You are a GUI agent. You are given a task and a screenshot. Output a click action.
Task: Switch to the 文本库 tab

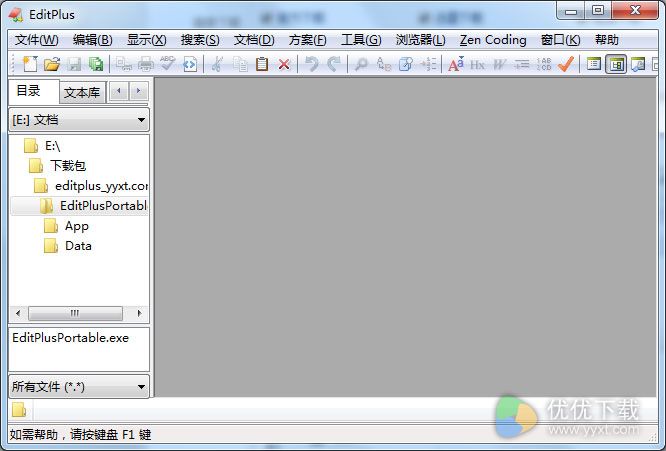pyautogui.click(x=82, y=93)
